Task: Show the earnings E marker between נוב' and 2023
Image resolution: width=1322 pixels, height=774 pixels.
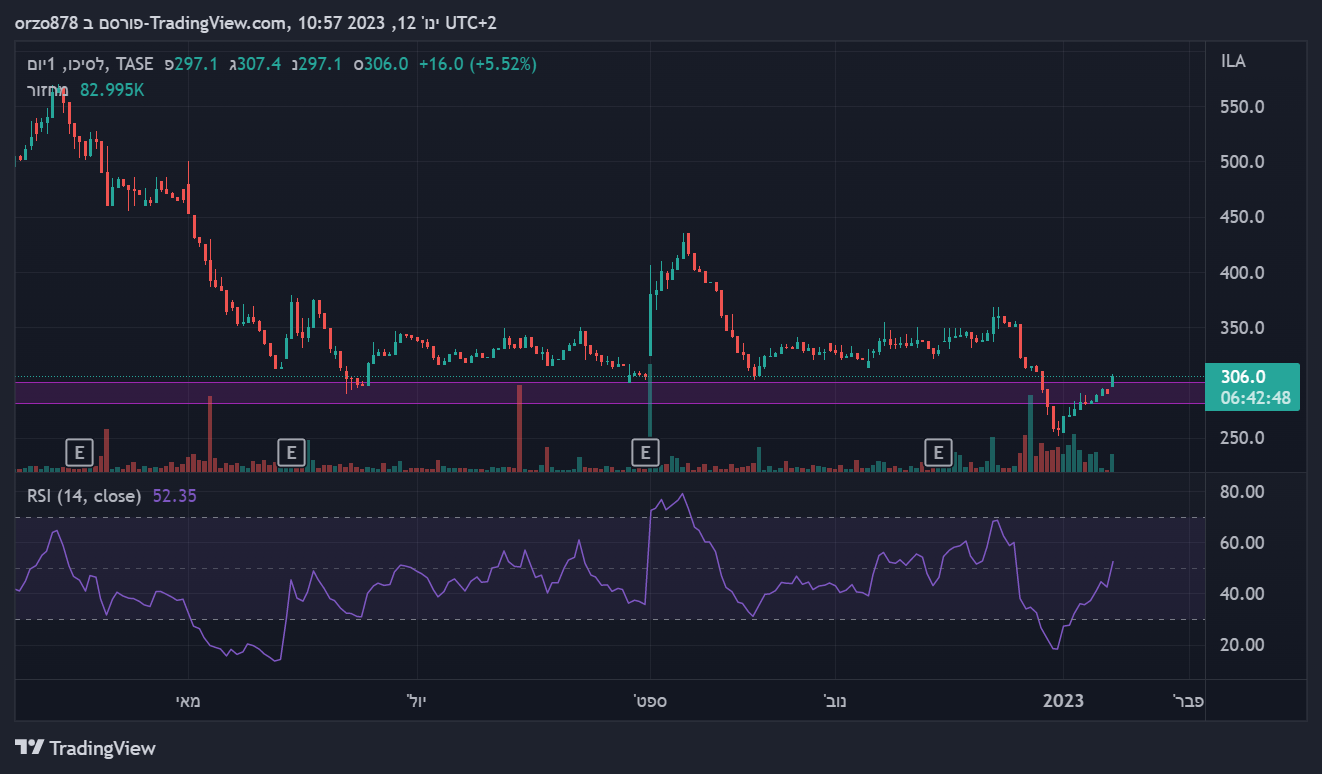Action: (938, 453)
